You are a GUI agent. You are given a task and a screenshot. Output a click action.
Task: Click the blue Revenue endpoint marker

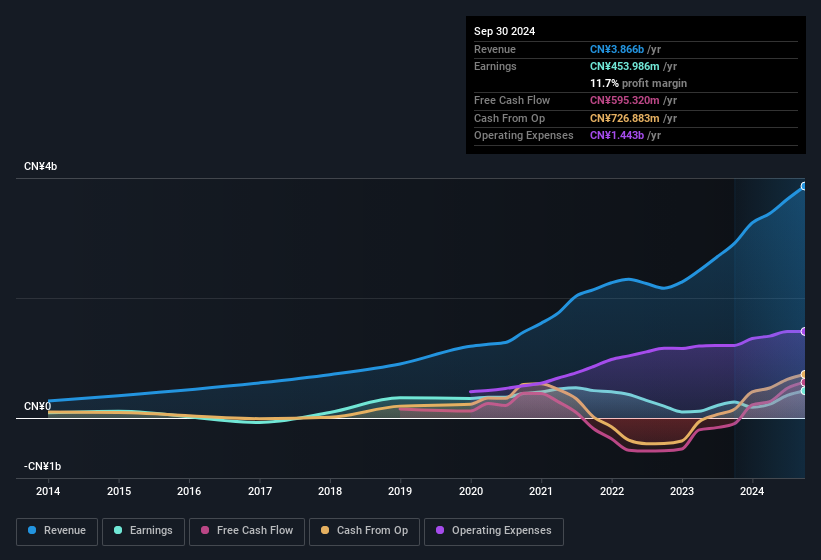click(804, 186)
